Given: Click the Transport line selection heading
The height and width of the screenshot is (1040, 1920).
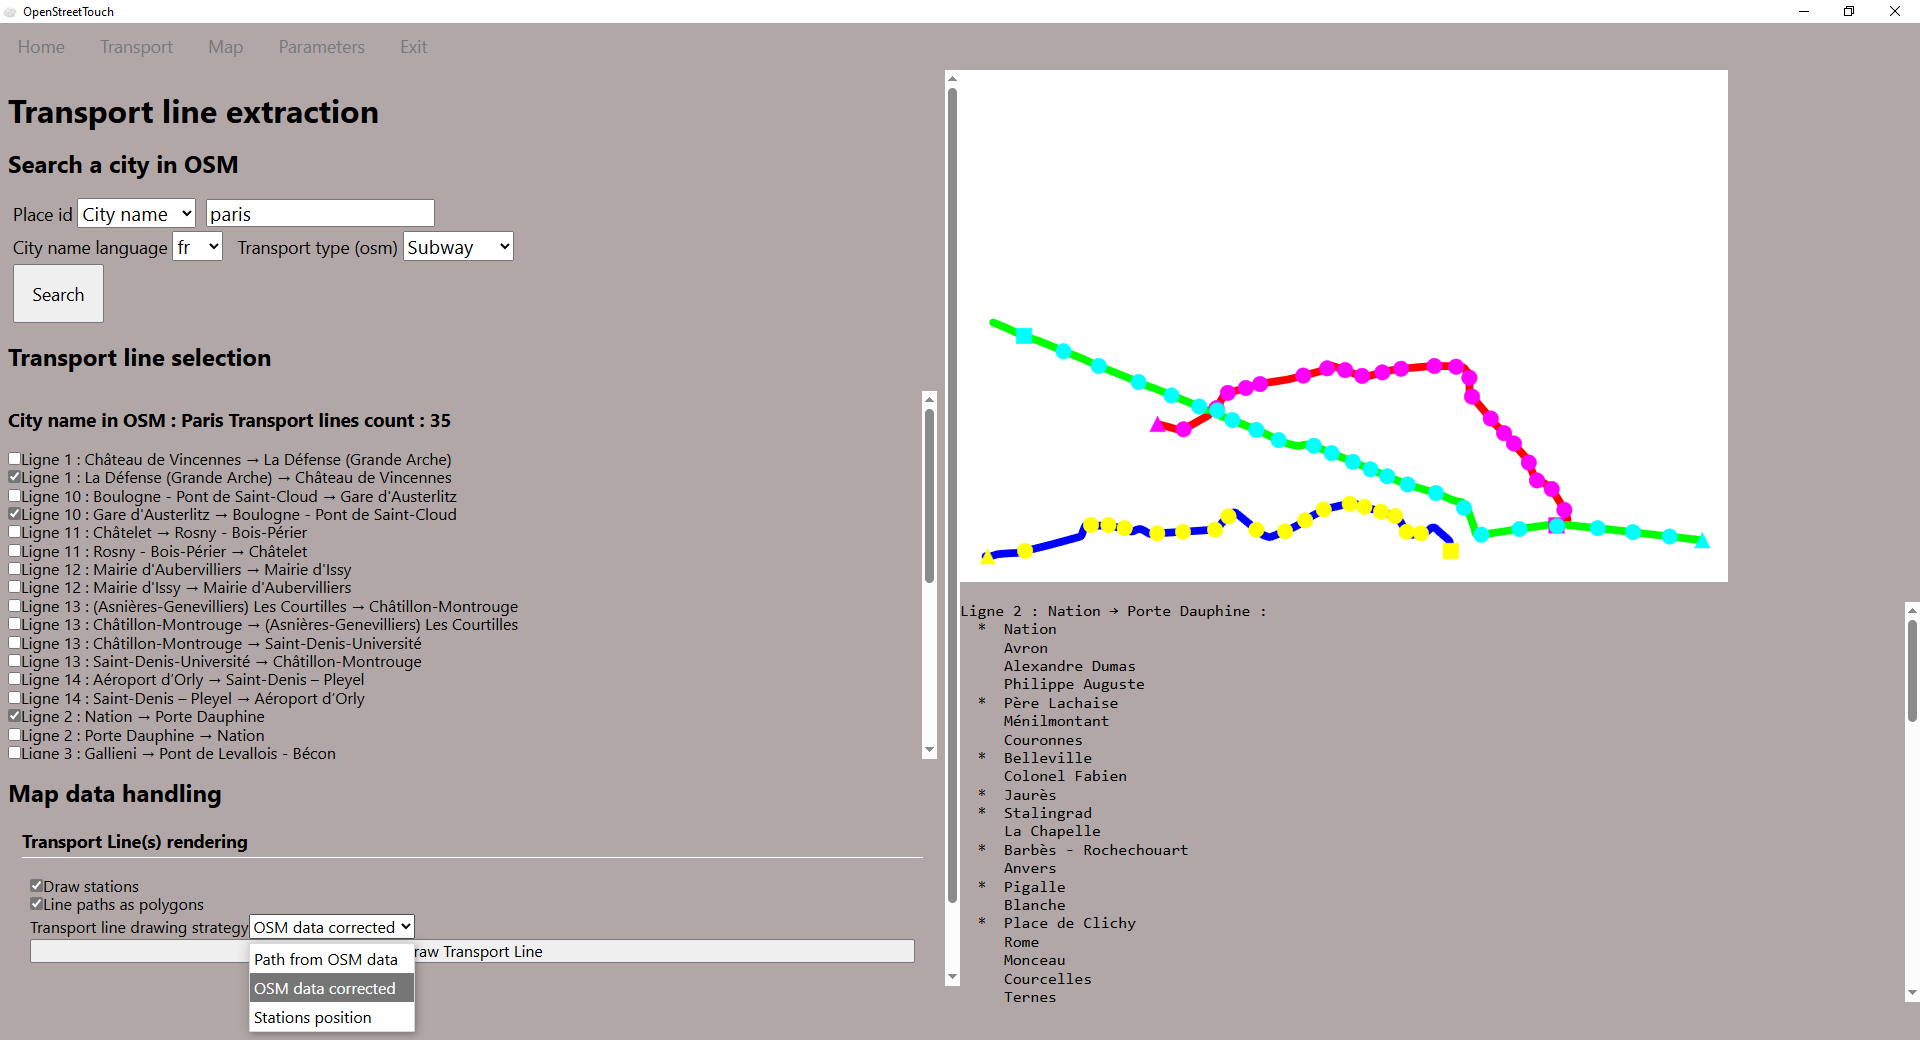Looking at the screenshot, I should tap(140, 358).
